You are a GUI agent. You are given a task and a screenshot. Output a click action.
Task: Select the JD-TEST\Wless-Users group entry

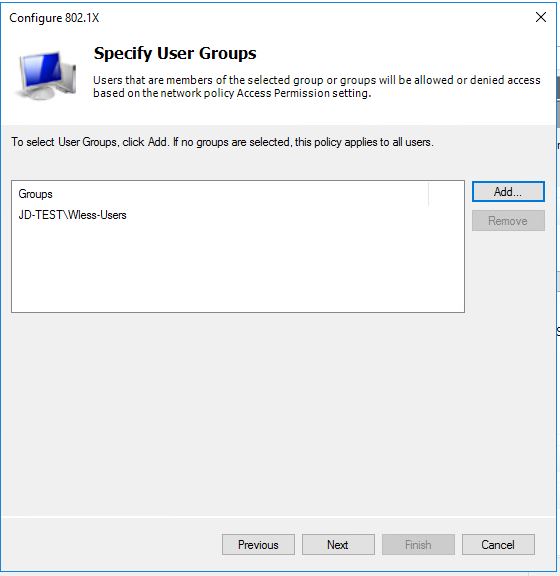pos(72,215)
